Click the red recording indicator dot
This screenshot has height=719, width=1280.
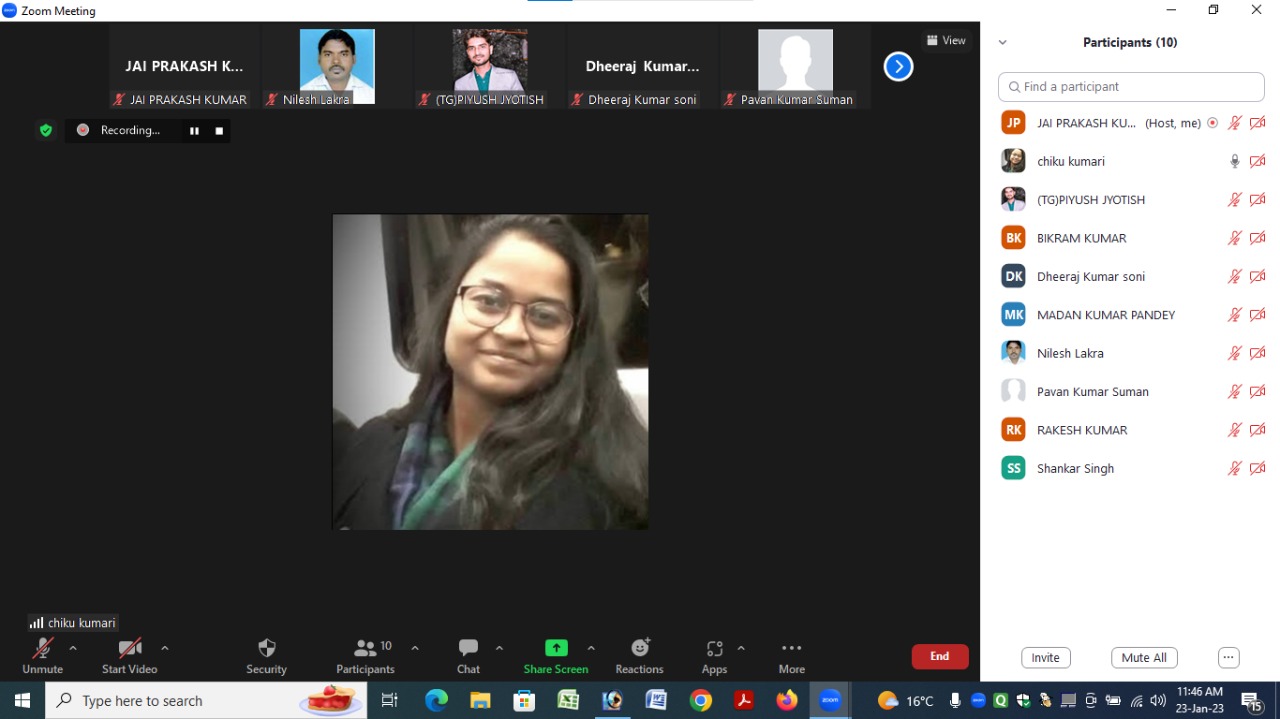[83, 130]
